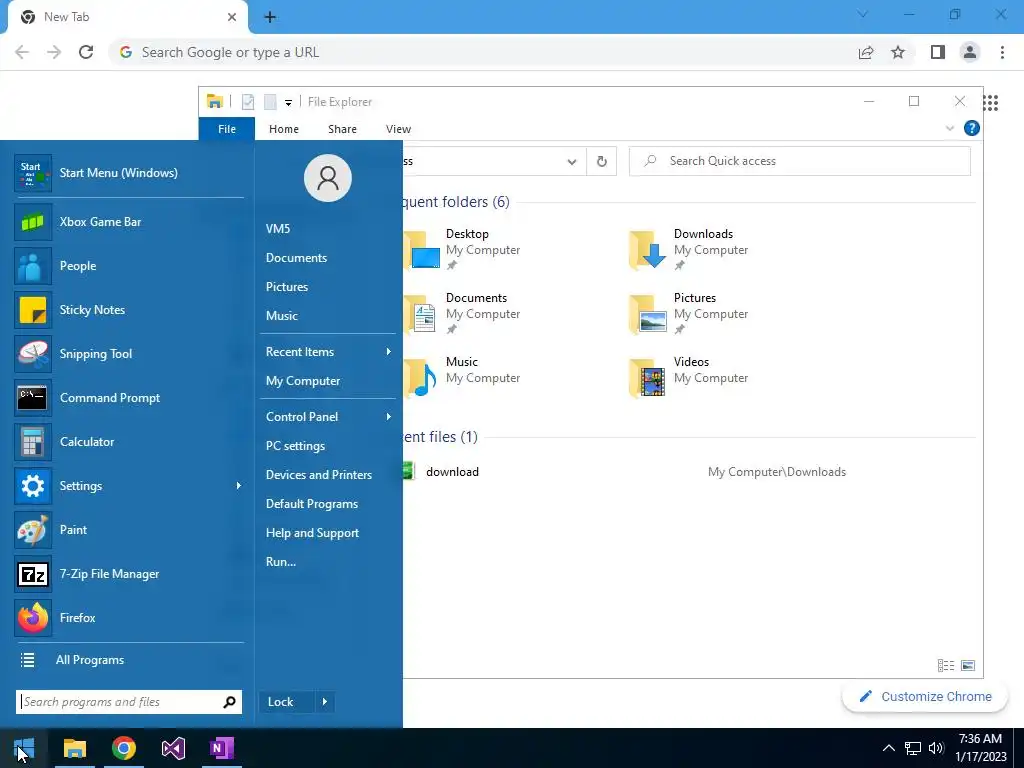1024x768 pixels.
Task: Launch Command Prompt
Action: (x=129, y=398)
